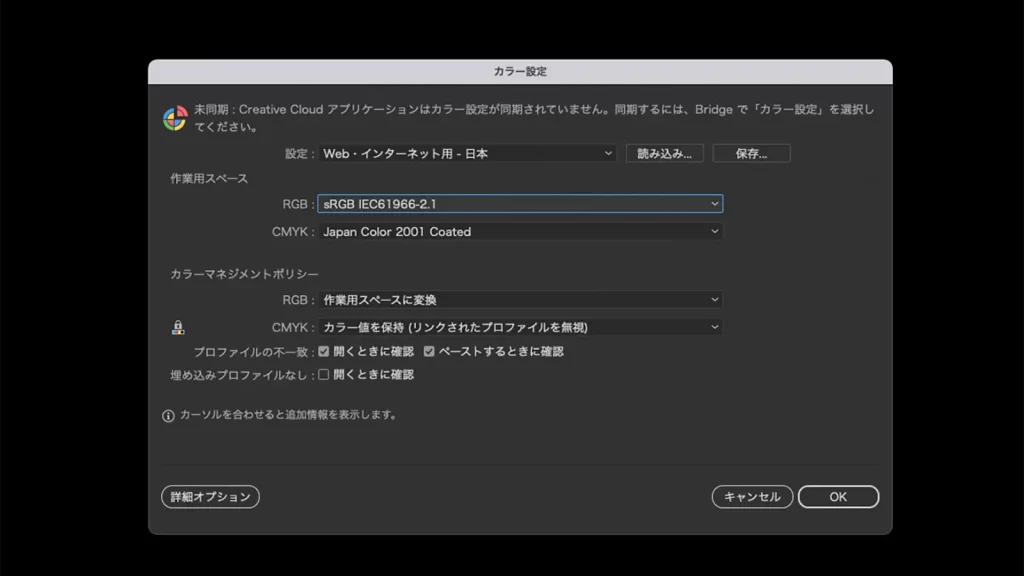Click the 読み込み... button

click(664, 153)
